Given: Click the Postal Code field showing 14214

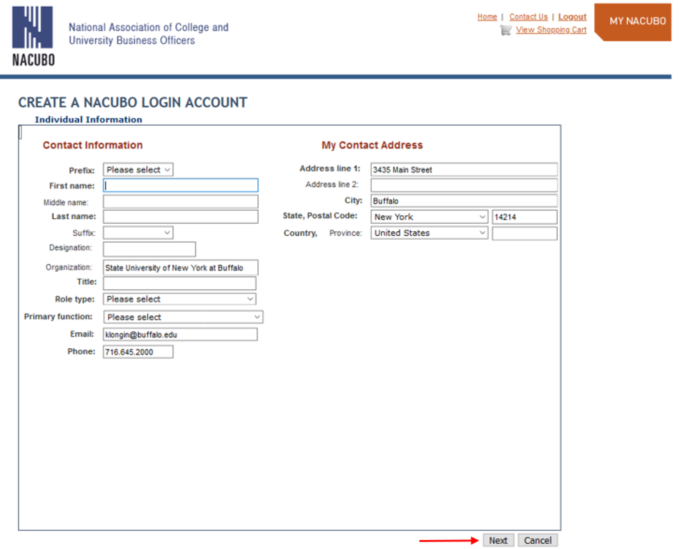Looking at the screenshot, I should (524, 217).
